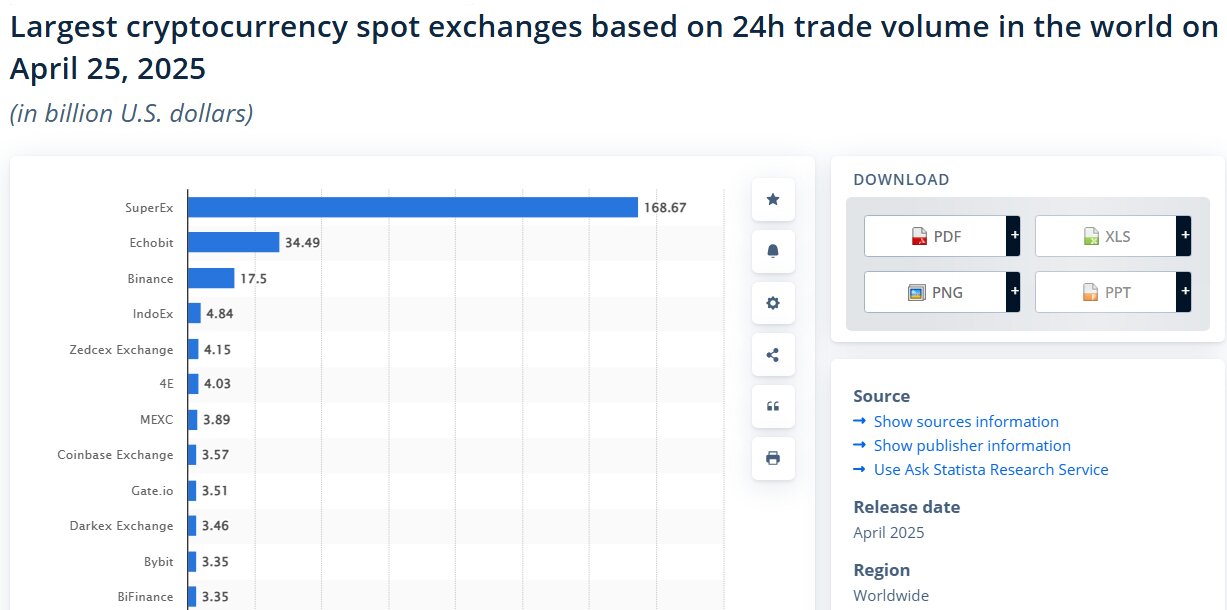Click the DOWNLOAD heading

(901, 180)
